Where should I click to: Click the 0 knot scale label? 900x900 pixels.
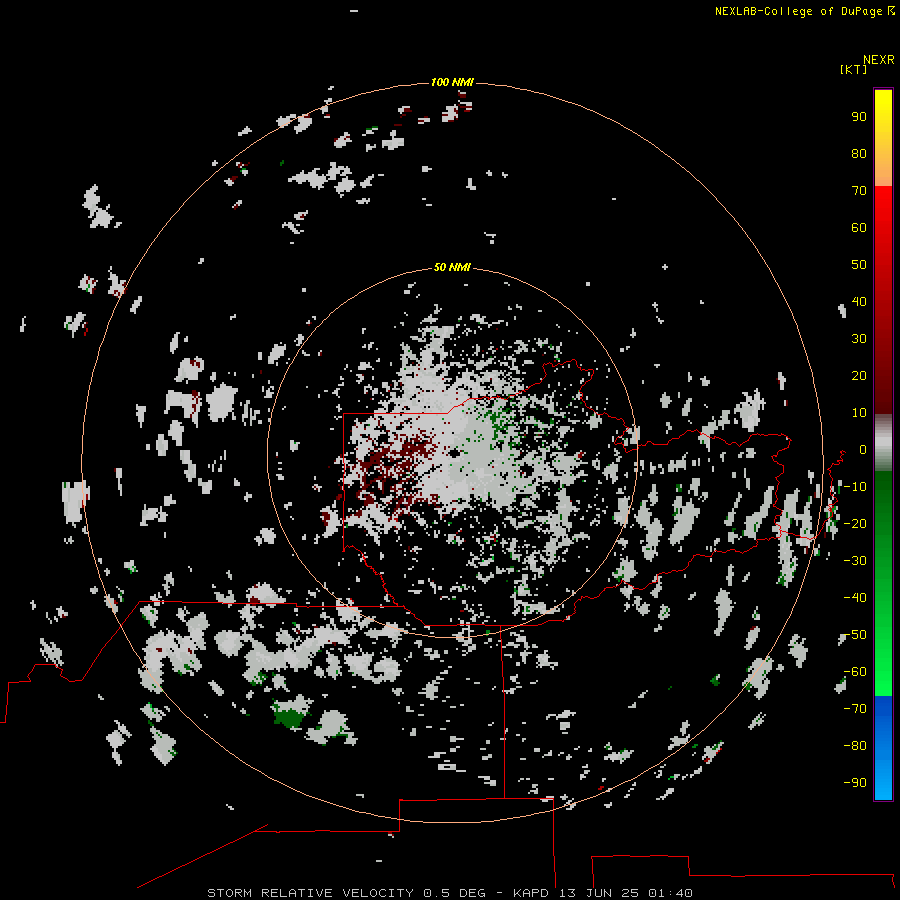(863, 449)
